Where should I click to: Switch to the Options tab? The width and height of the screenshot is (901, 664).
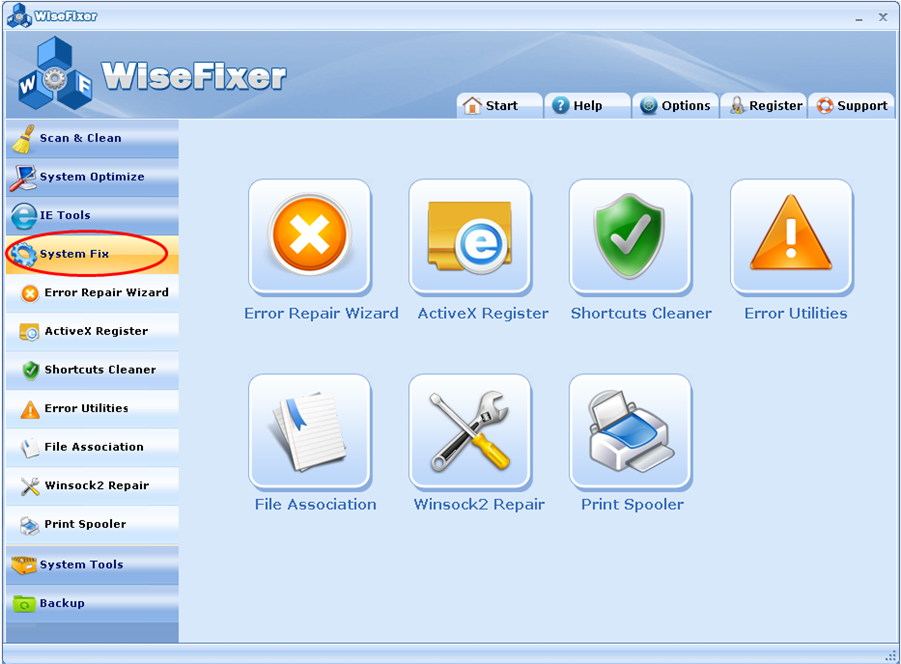pos(675,105)
